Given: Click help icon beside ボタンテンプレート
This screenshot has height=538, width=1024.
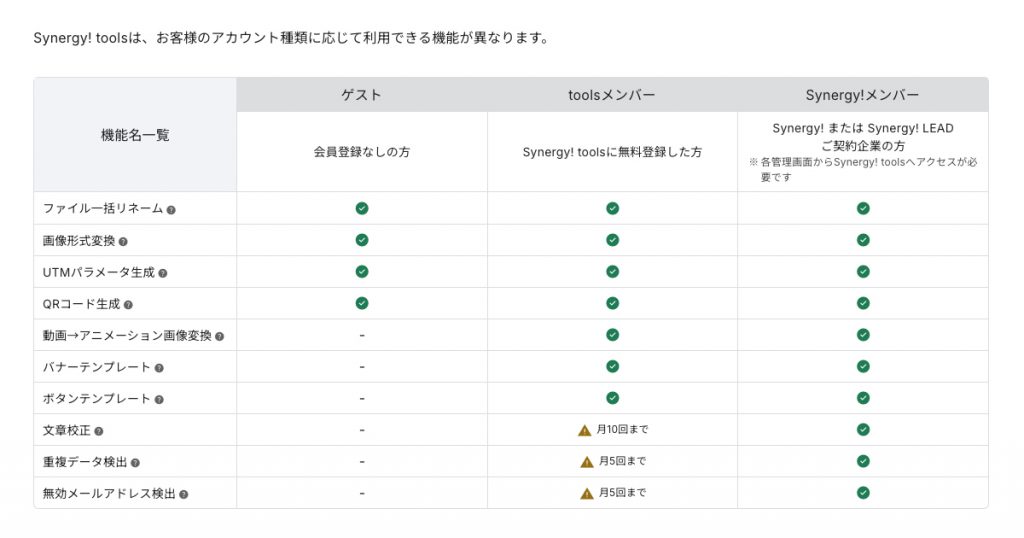Looking at the screenshot, I should (159, 400).
